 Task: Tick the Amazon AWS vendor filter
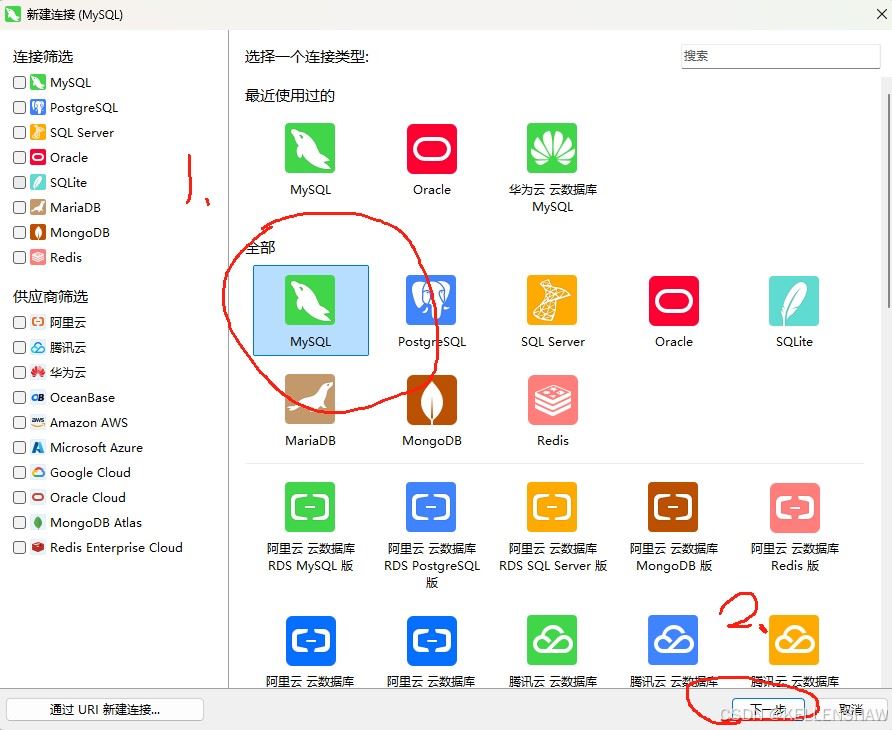click(x=19, y=423)
